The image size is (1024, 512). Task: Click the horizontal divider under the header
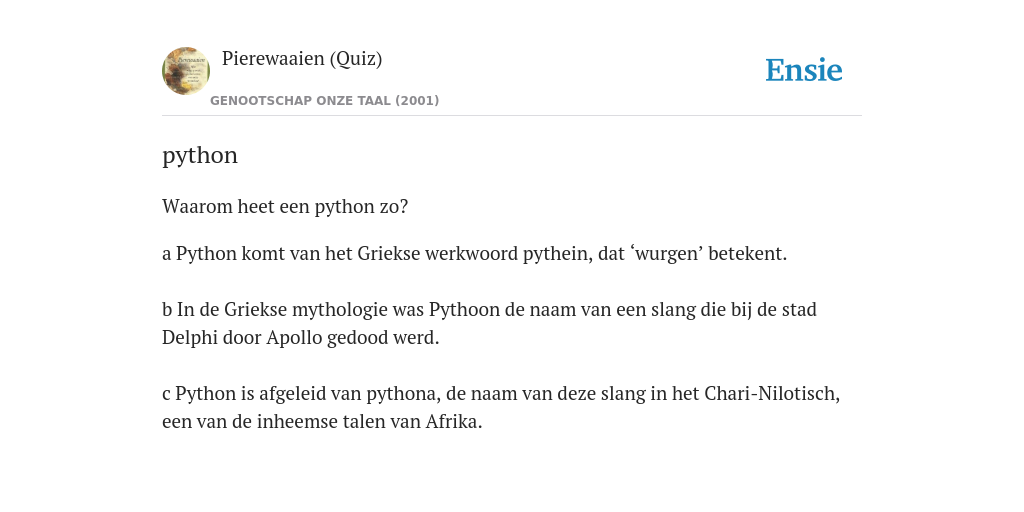(x=512, y=116)
